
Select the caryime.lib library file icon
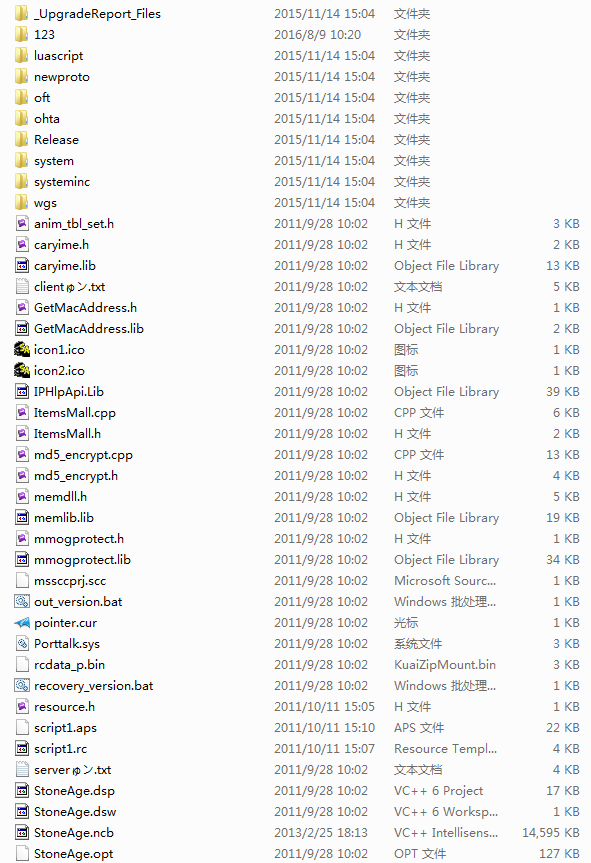[21, 266]
